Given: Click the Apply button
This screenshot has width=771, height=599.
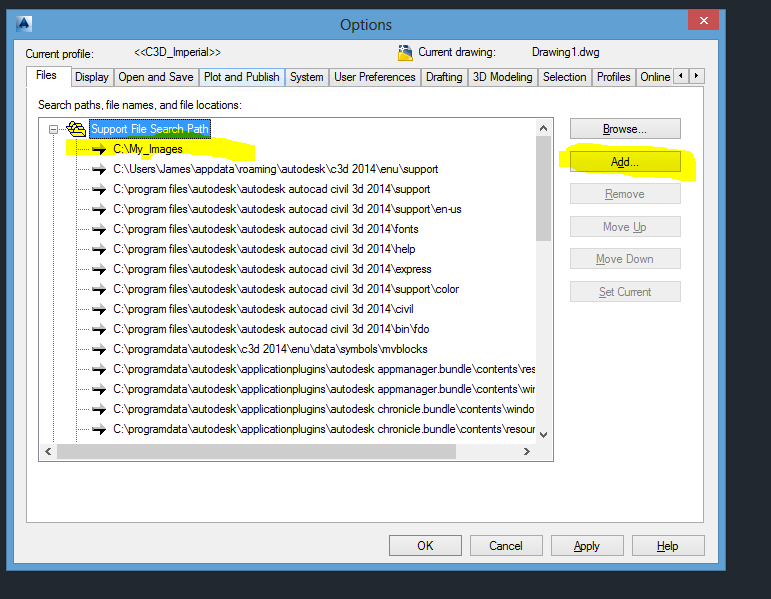Looking at the screenshot, I should pyautogui.click(x=587, y=546).
